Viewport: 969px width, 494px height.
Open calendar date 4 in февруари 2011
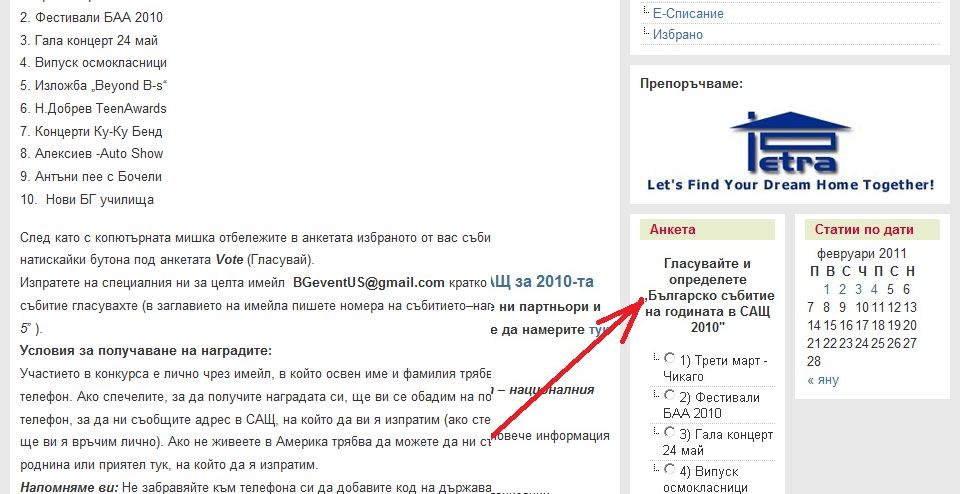point(873,290)
